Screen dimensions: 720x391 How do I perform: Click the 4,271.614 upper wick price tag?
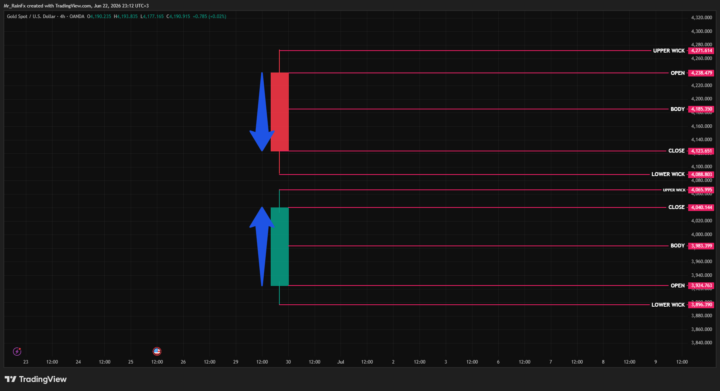click(x=701, y=50)
